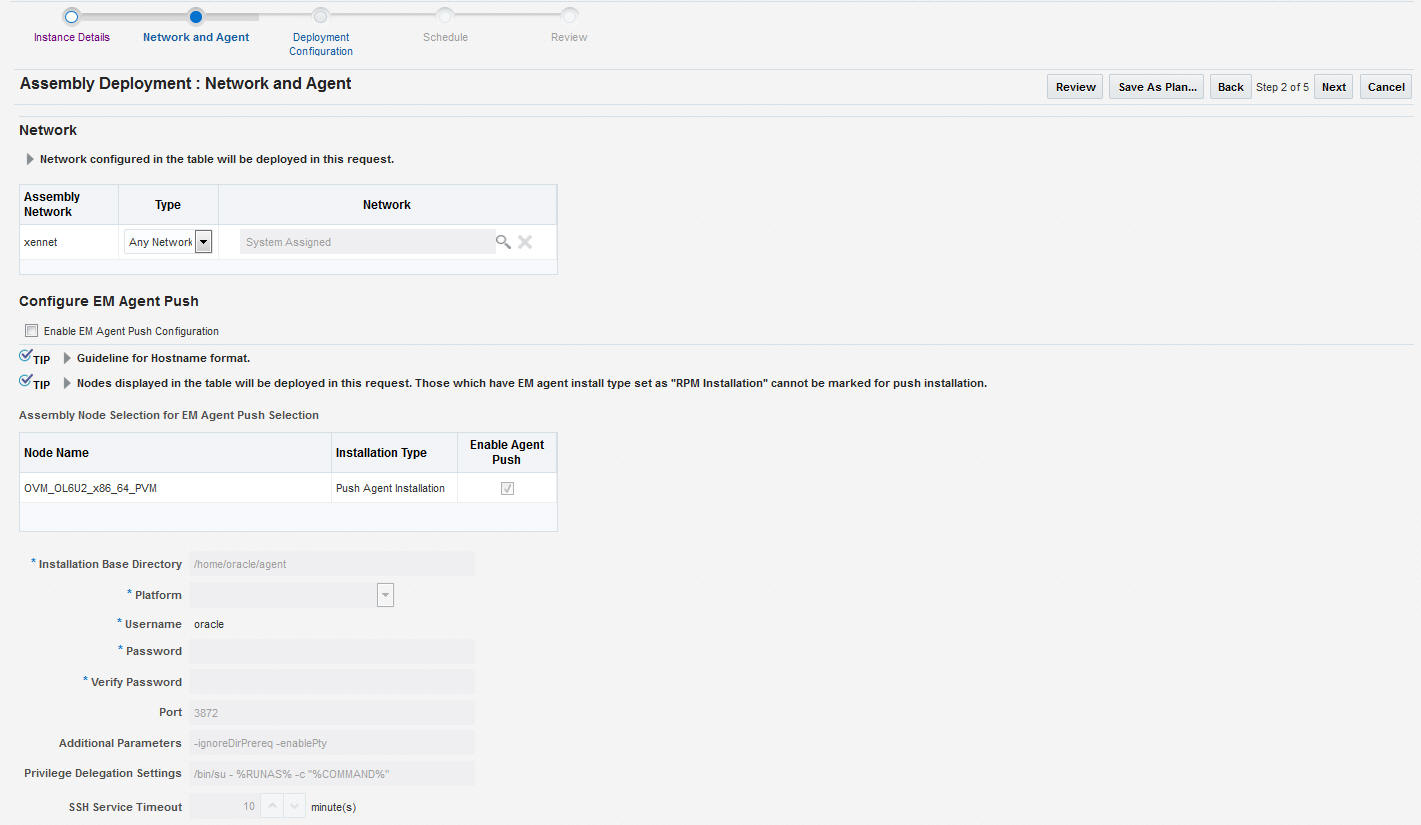Decrease SSH Service Timeout value

point(294,806)
